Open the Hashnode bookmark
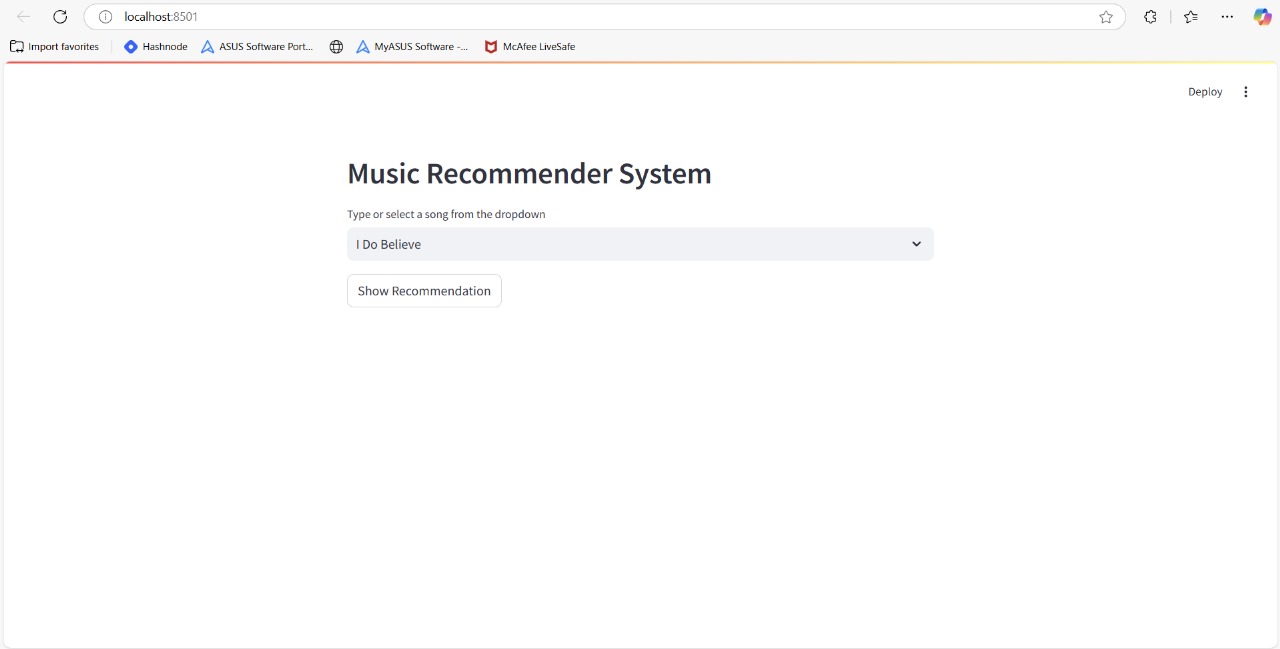 tap(156, 47)
